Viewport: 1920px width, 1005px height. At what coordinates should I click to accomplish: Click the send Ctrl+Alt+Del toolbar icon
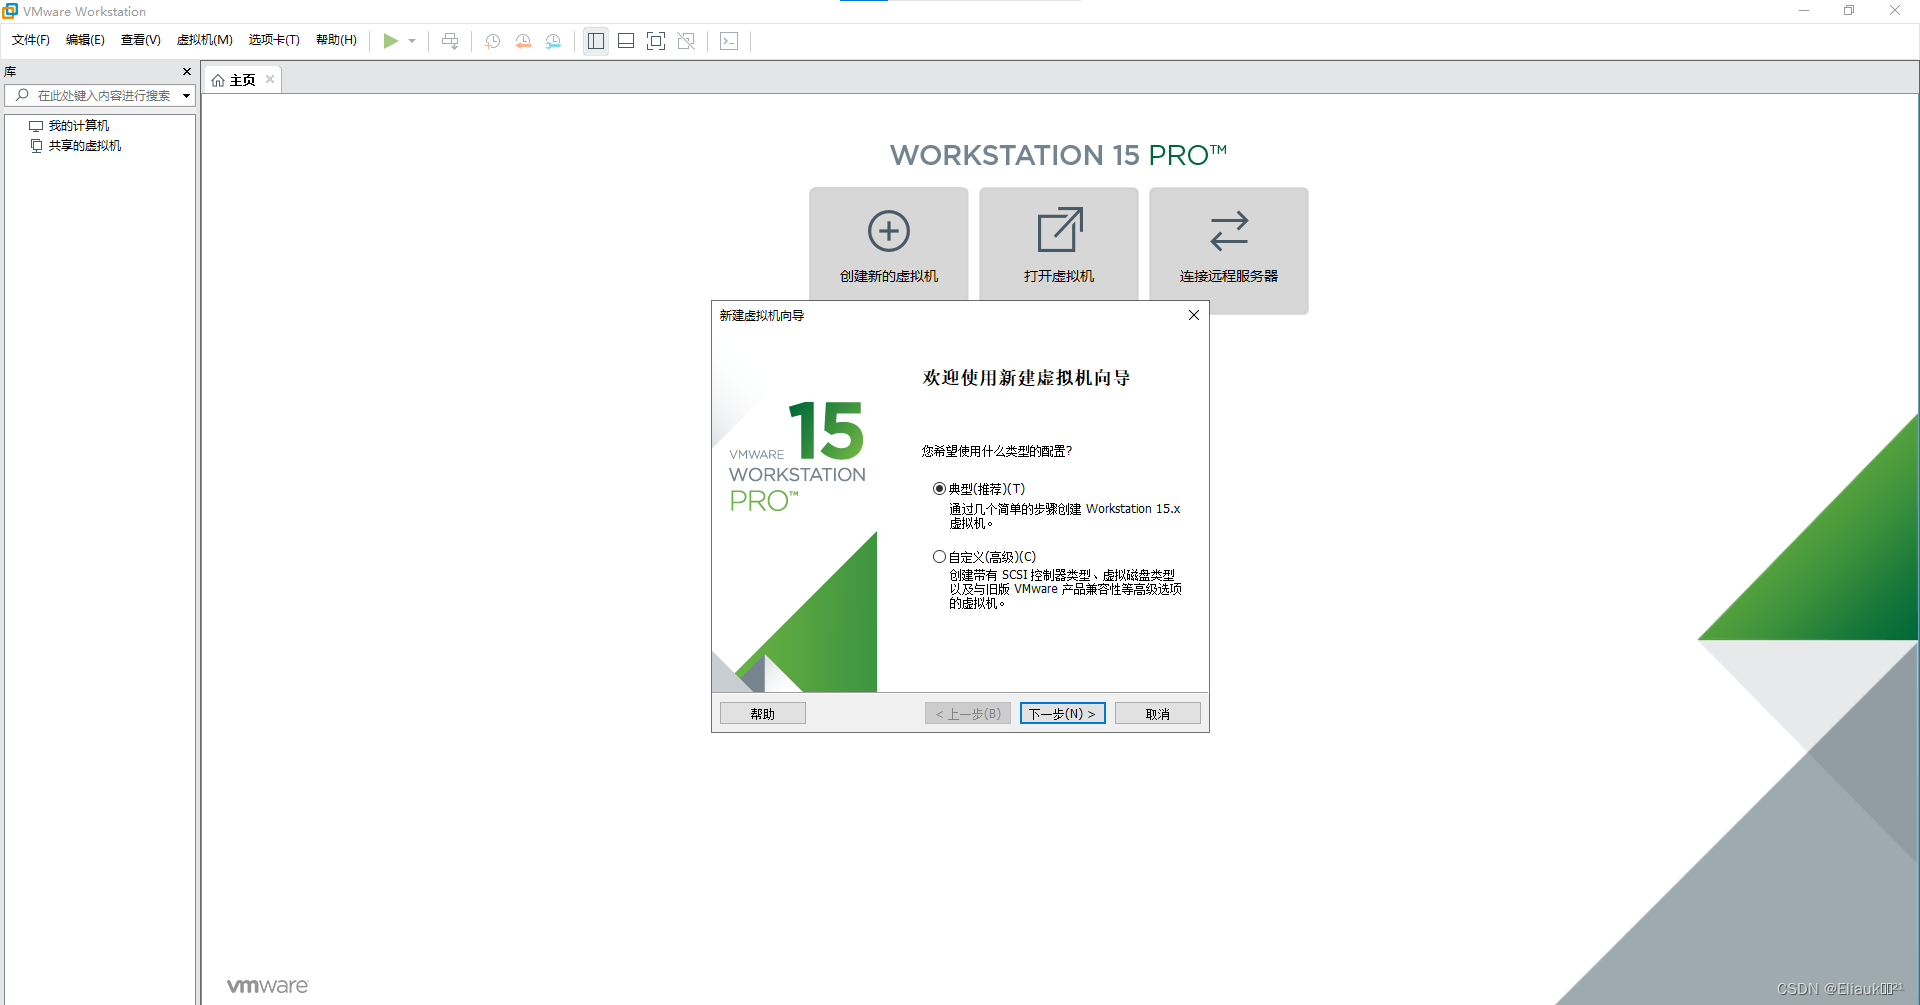[450, 41]
